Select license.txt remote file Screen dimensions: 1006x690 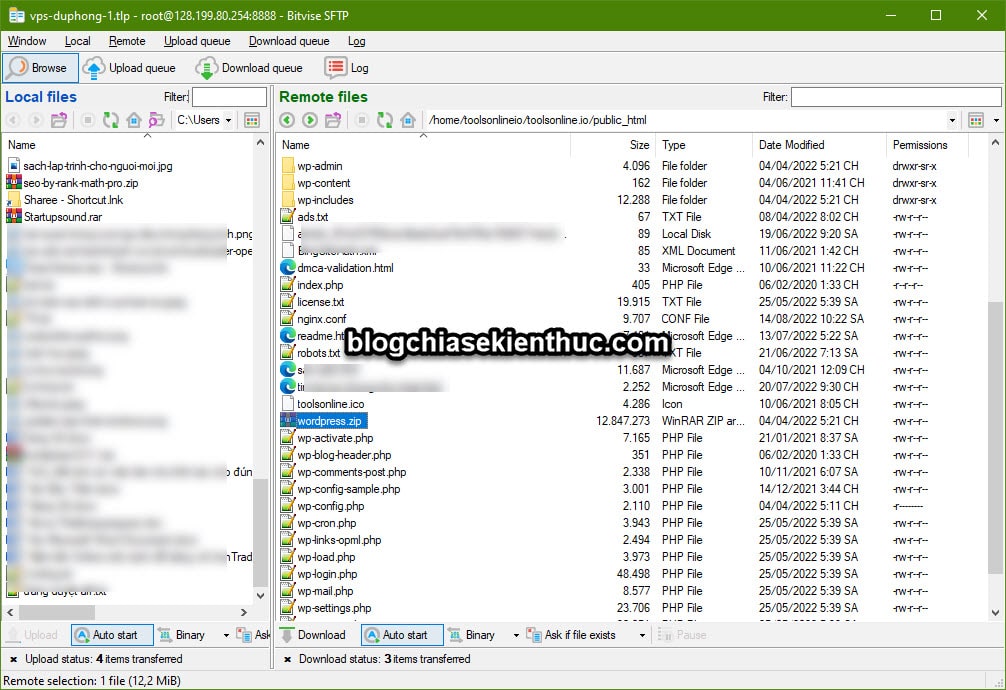pyautogui.click(x=321, y=302)
